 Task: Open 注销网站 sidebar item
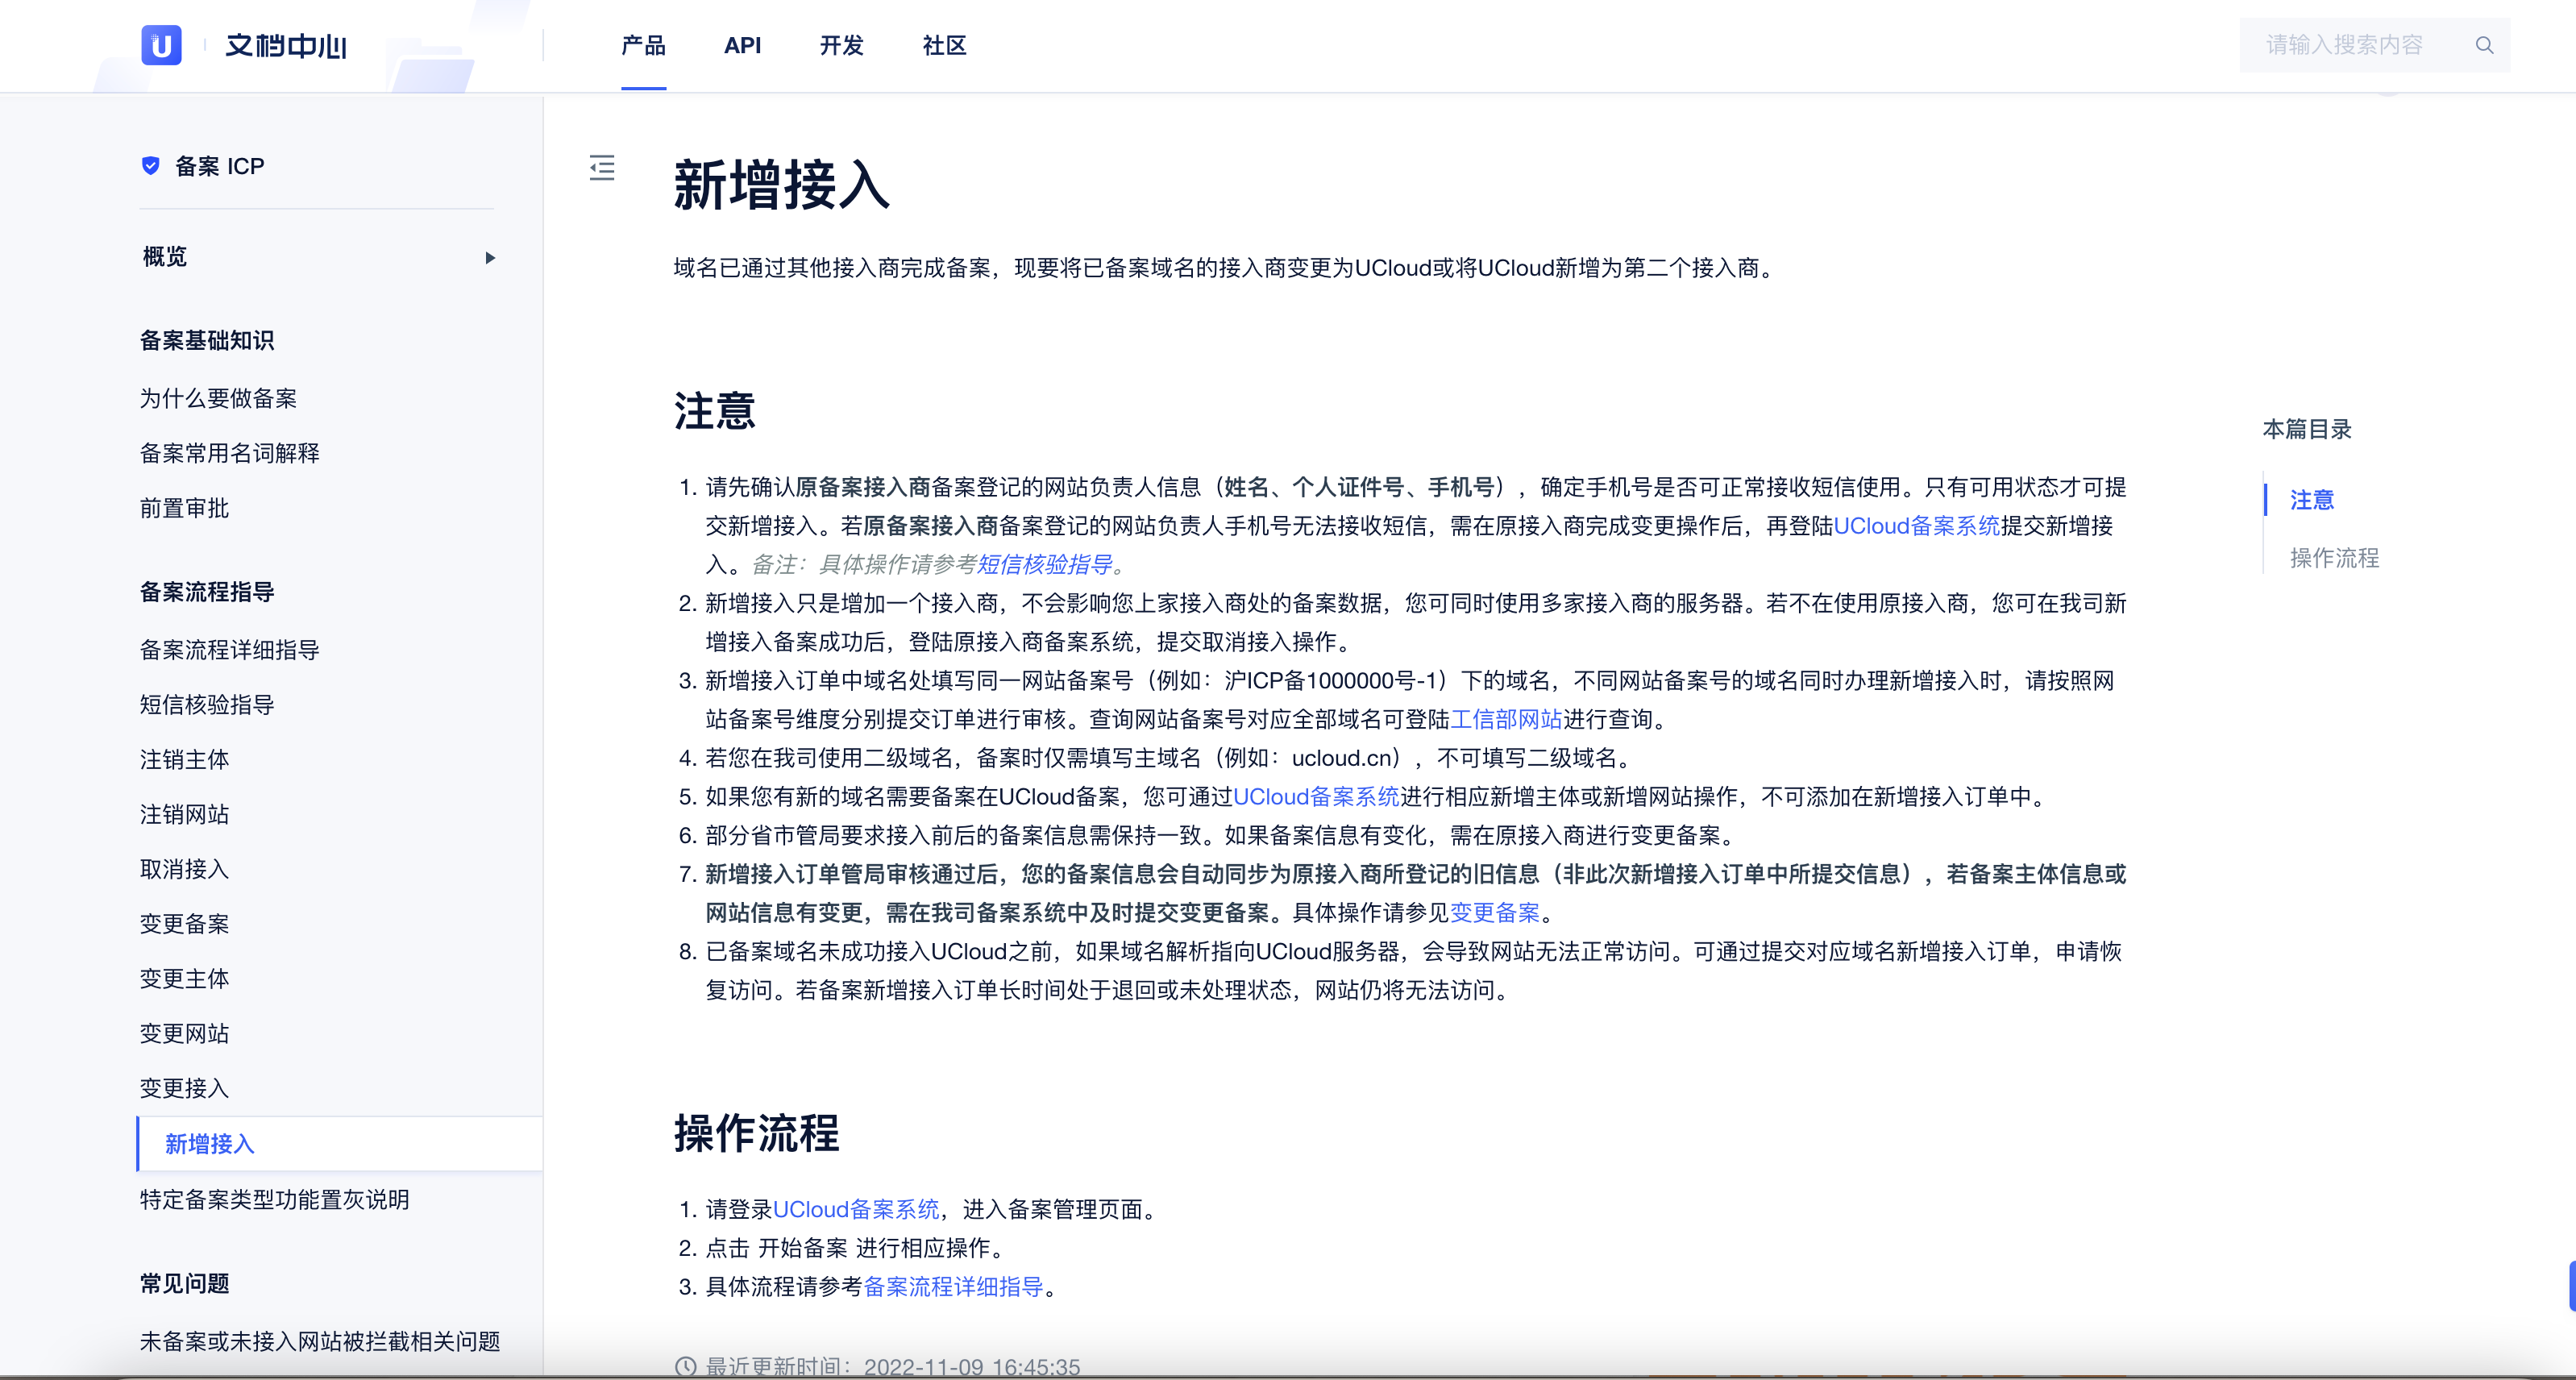184,814
